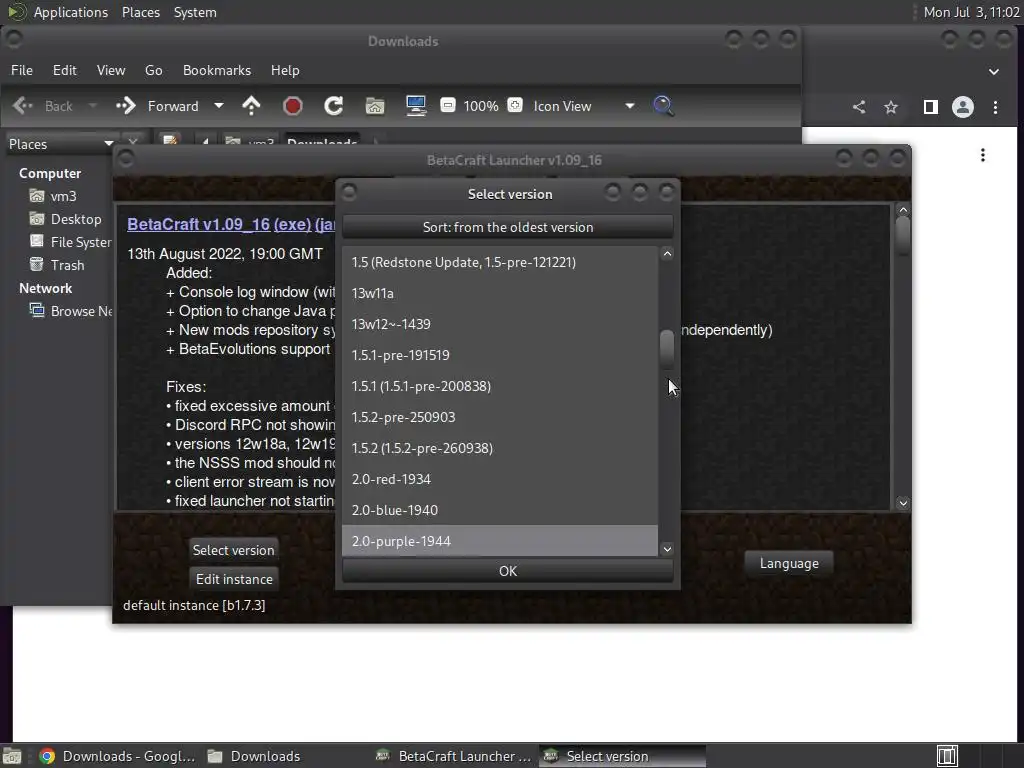Click the Forward arrow icon in file manager
This screenshot has width=1024, height=768.
(x=125, y=106)
